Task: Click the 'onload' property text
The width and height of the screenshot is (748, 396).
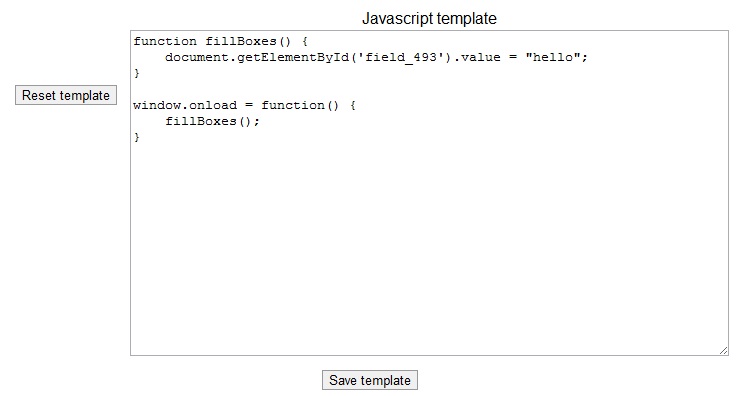Action: click(x=213, y=105)
